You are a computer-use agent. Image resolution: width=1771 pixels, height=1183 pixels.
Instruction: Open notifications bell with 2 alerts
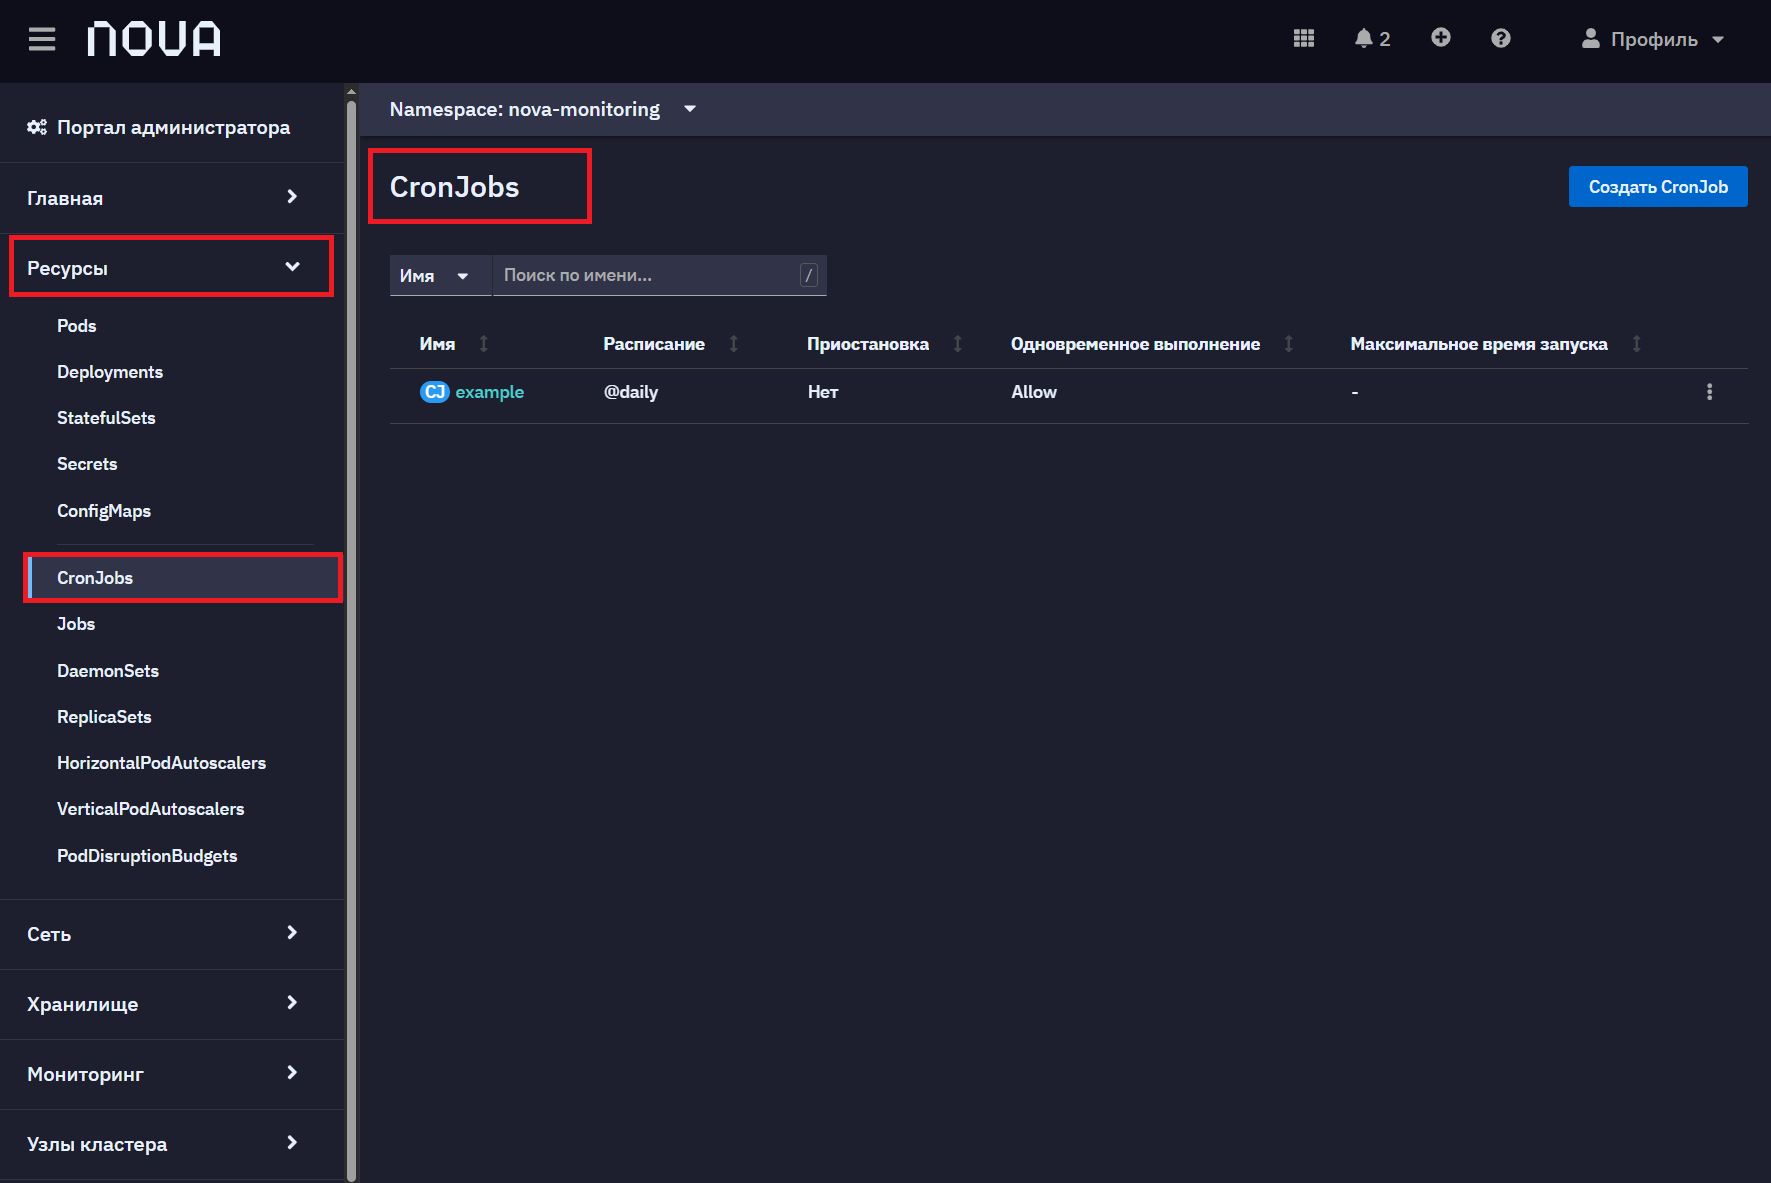[1372, 38]
